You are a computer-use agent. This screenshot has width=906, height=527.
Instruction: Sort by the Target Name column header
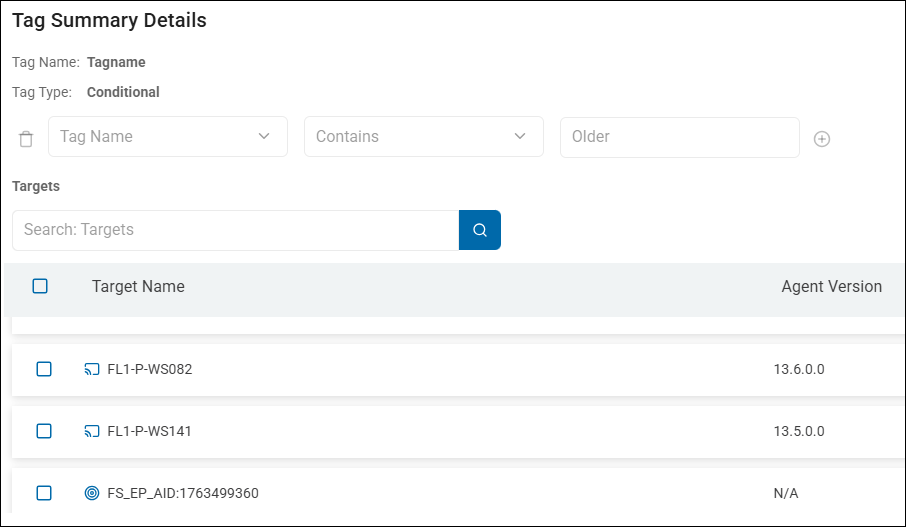[x=138, y=287]
